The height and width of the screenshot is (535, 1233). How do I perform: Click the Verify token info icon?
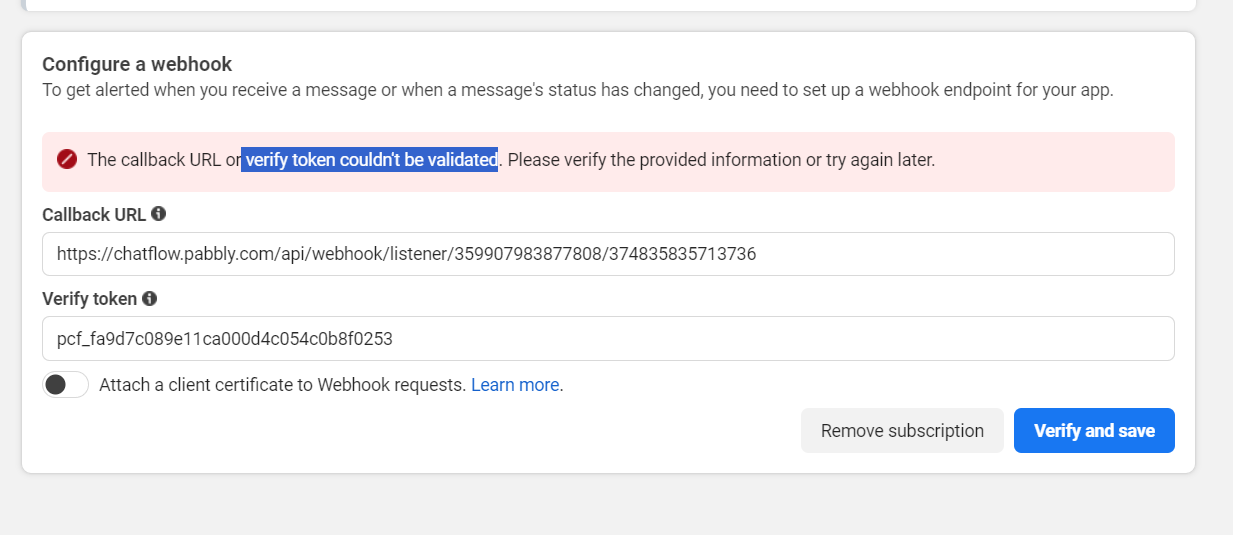coord(150,298)
